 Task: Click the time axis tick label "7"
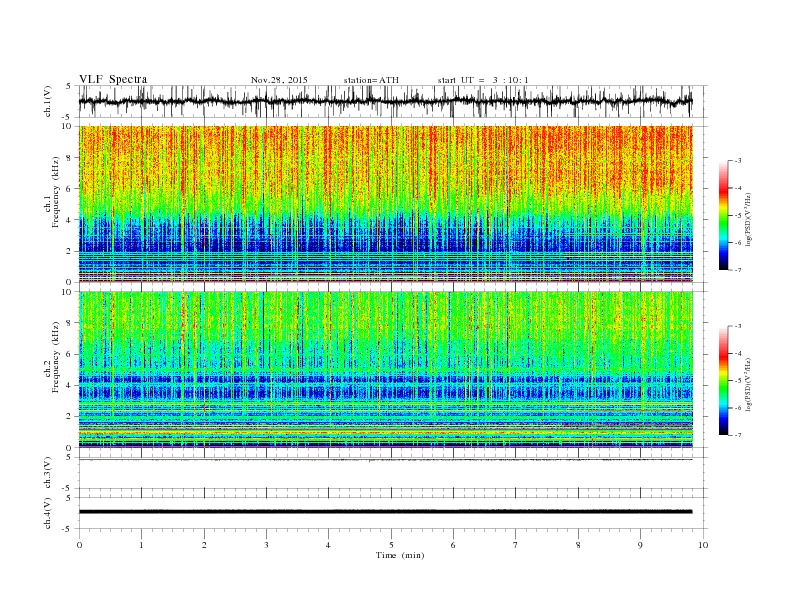pos(516,545)
